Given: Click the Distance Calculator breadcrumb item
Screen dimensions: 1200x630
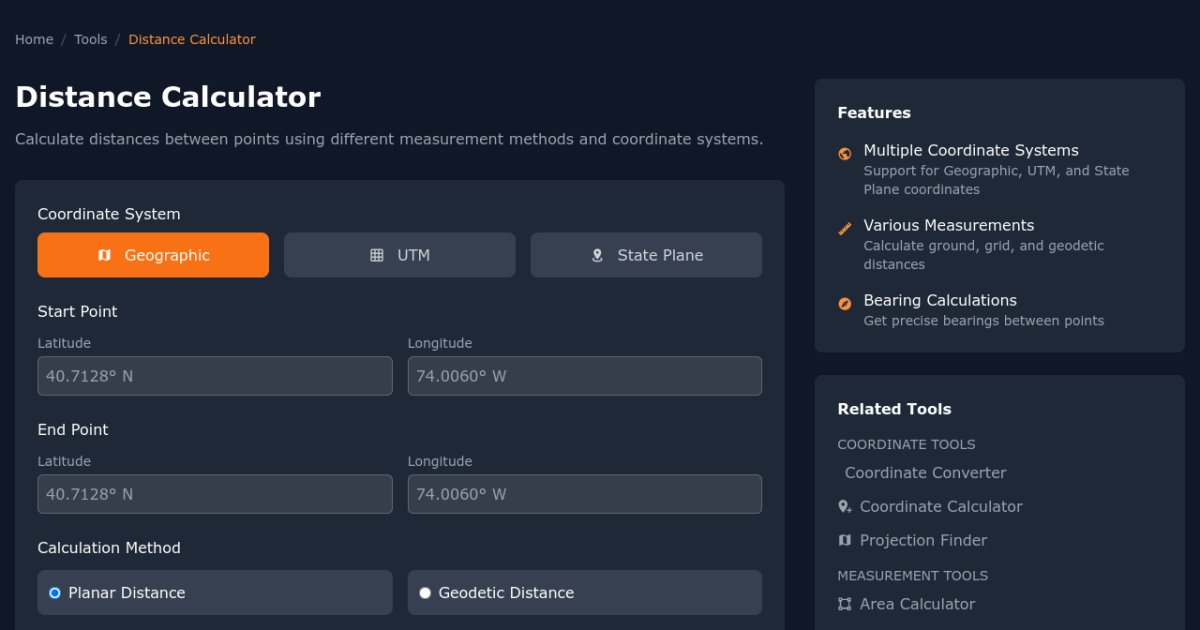Looking at the screenshot, I should (x=192, y=40).
